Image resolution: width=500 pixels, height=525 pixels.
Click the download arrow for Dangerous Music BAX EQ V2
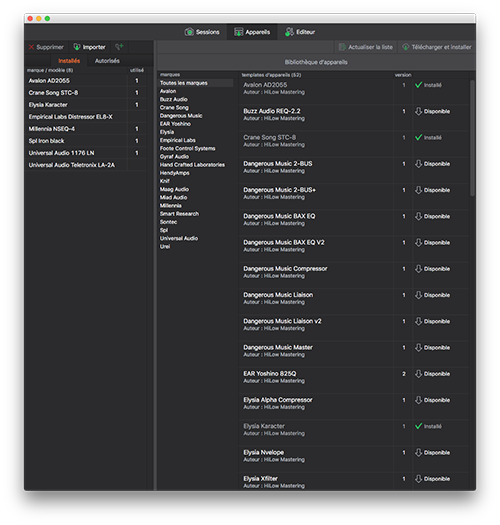point(418,243)
